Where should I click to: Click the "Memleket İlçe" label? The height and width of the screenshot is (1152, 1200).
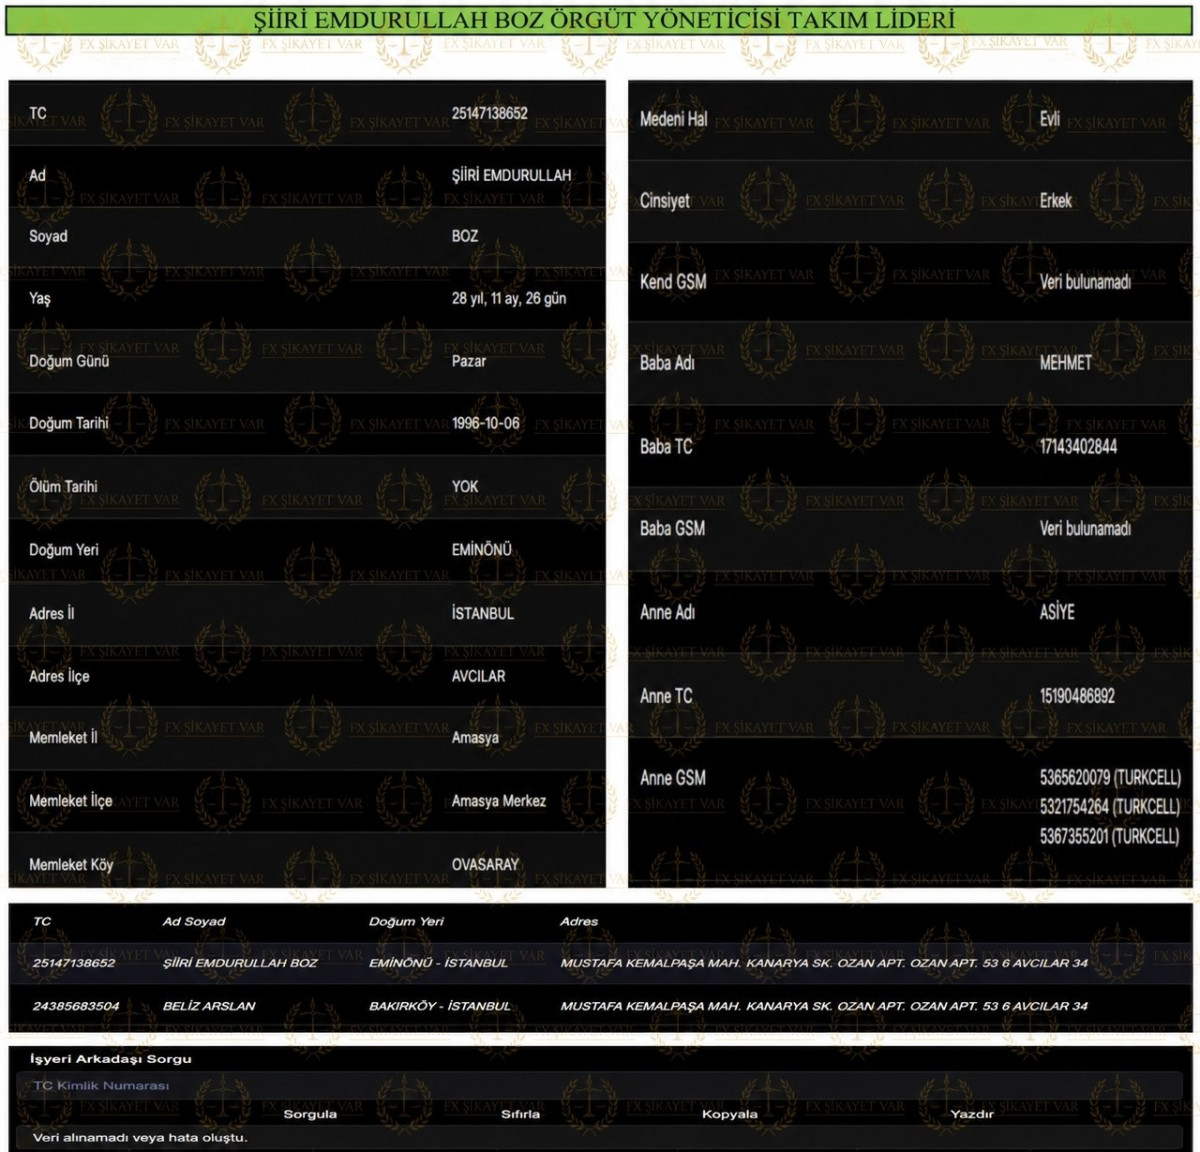click(x=71, y=801)
